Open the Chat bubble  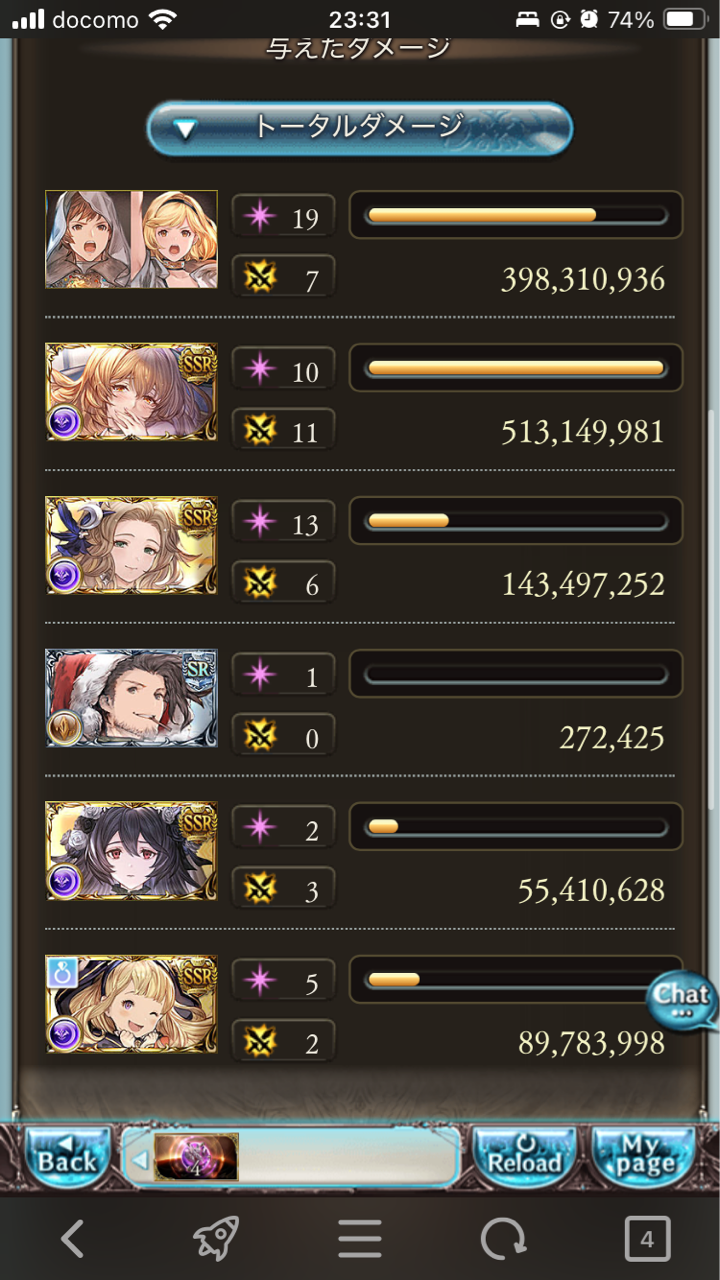pyautogui.click(x=682, y=1002)
